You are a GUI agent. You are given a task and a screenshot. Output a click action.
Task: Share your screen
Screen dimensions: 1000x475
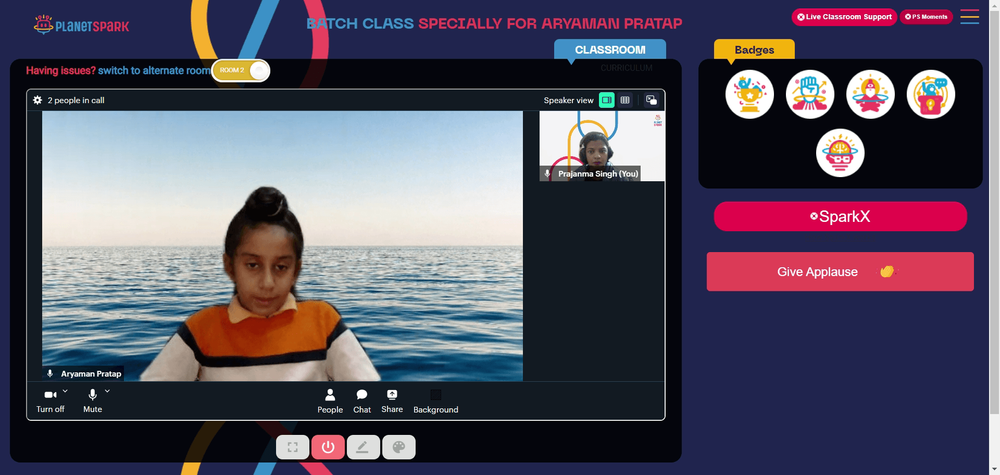392,401
